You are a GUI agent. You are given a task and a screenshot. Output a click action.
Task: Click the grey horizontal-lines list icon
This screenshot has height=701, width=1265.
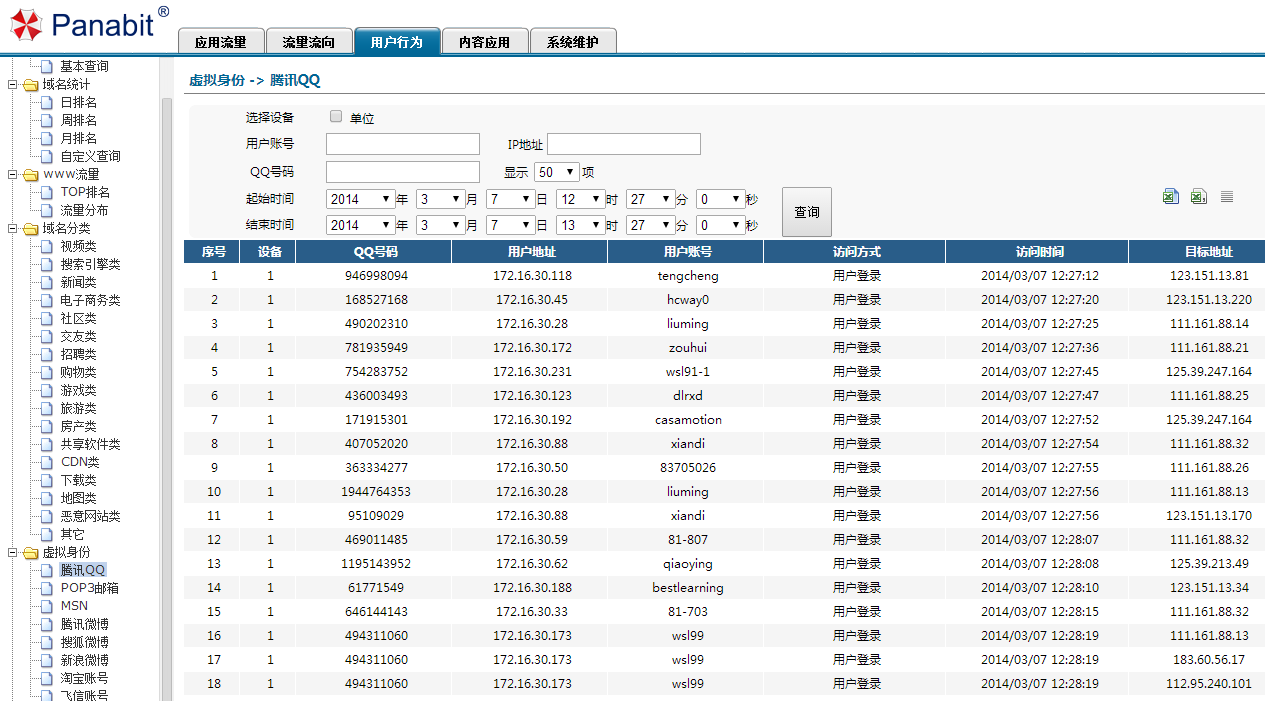[x=1227, y=197]
